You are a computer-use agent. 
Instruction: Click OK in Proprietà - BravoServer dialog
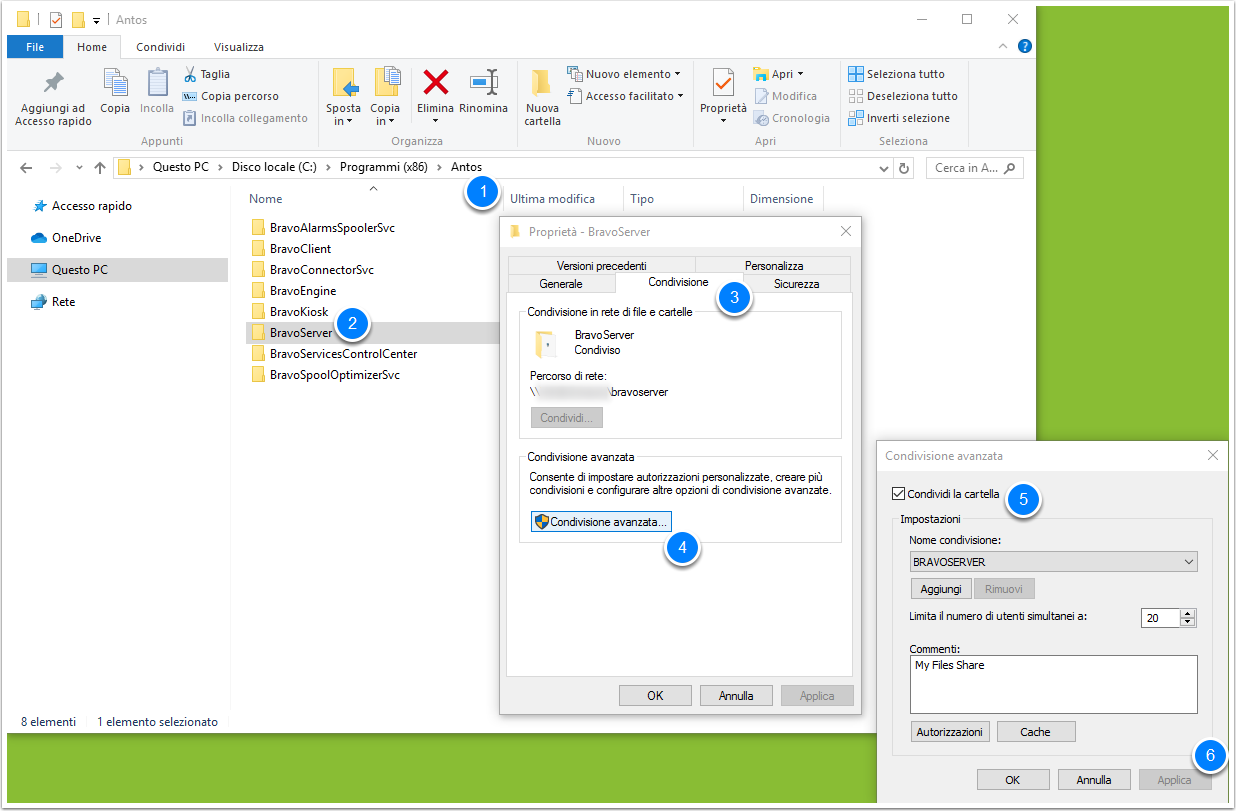coord(655,696)
